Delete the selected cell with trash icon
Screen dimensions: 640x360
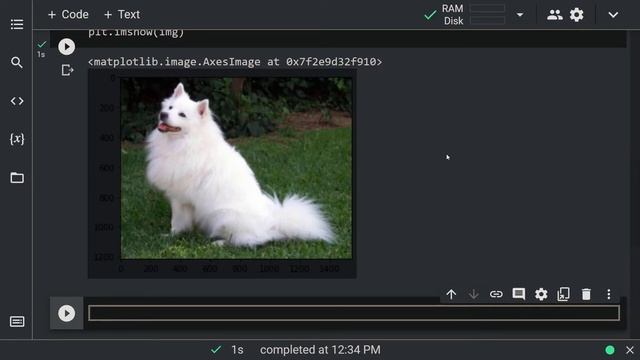point(586,294)
